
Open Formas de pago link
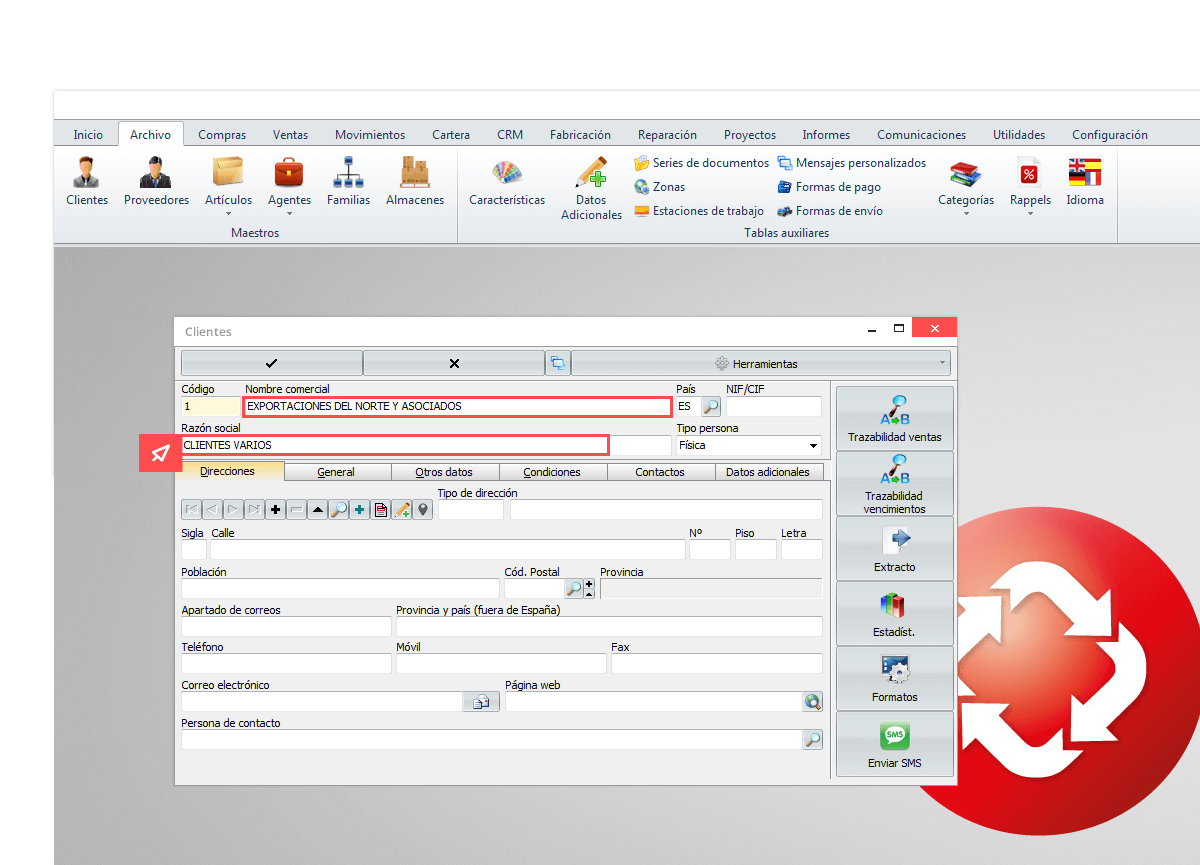(x=837, y=187)
